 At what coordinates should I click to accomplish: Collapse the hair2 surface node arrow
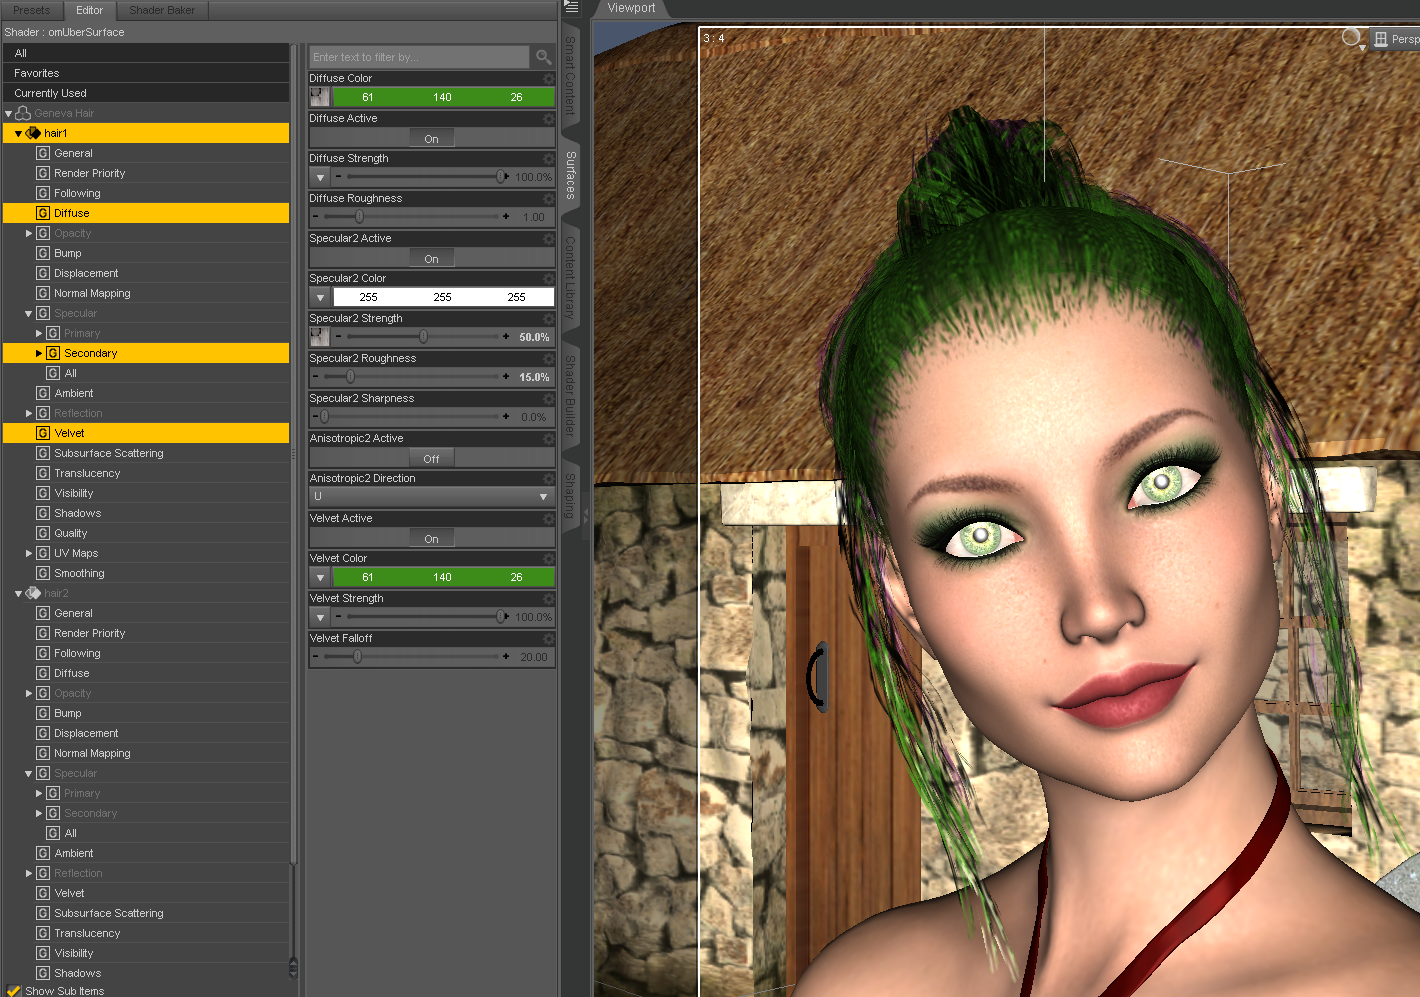[18, 594]
